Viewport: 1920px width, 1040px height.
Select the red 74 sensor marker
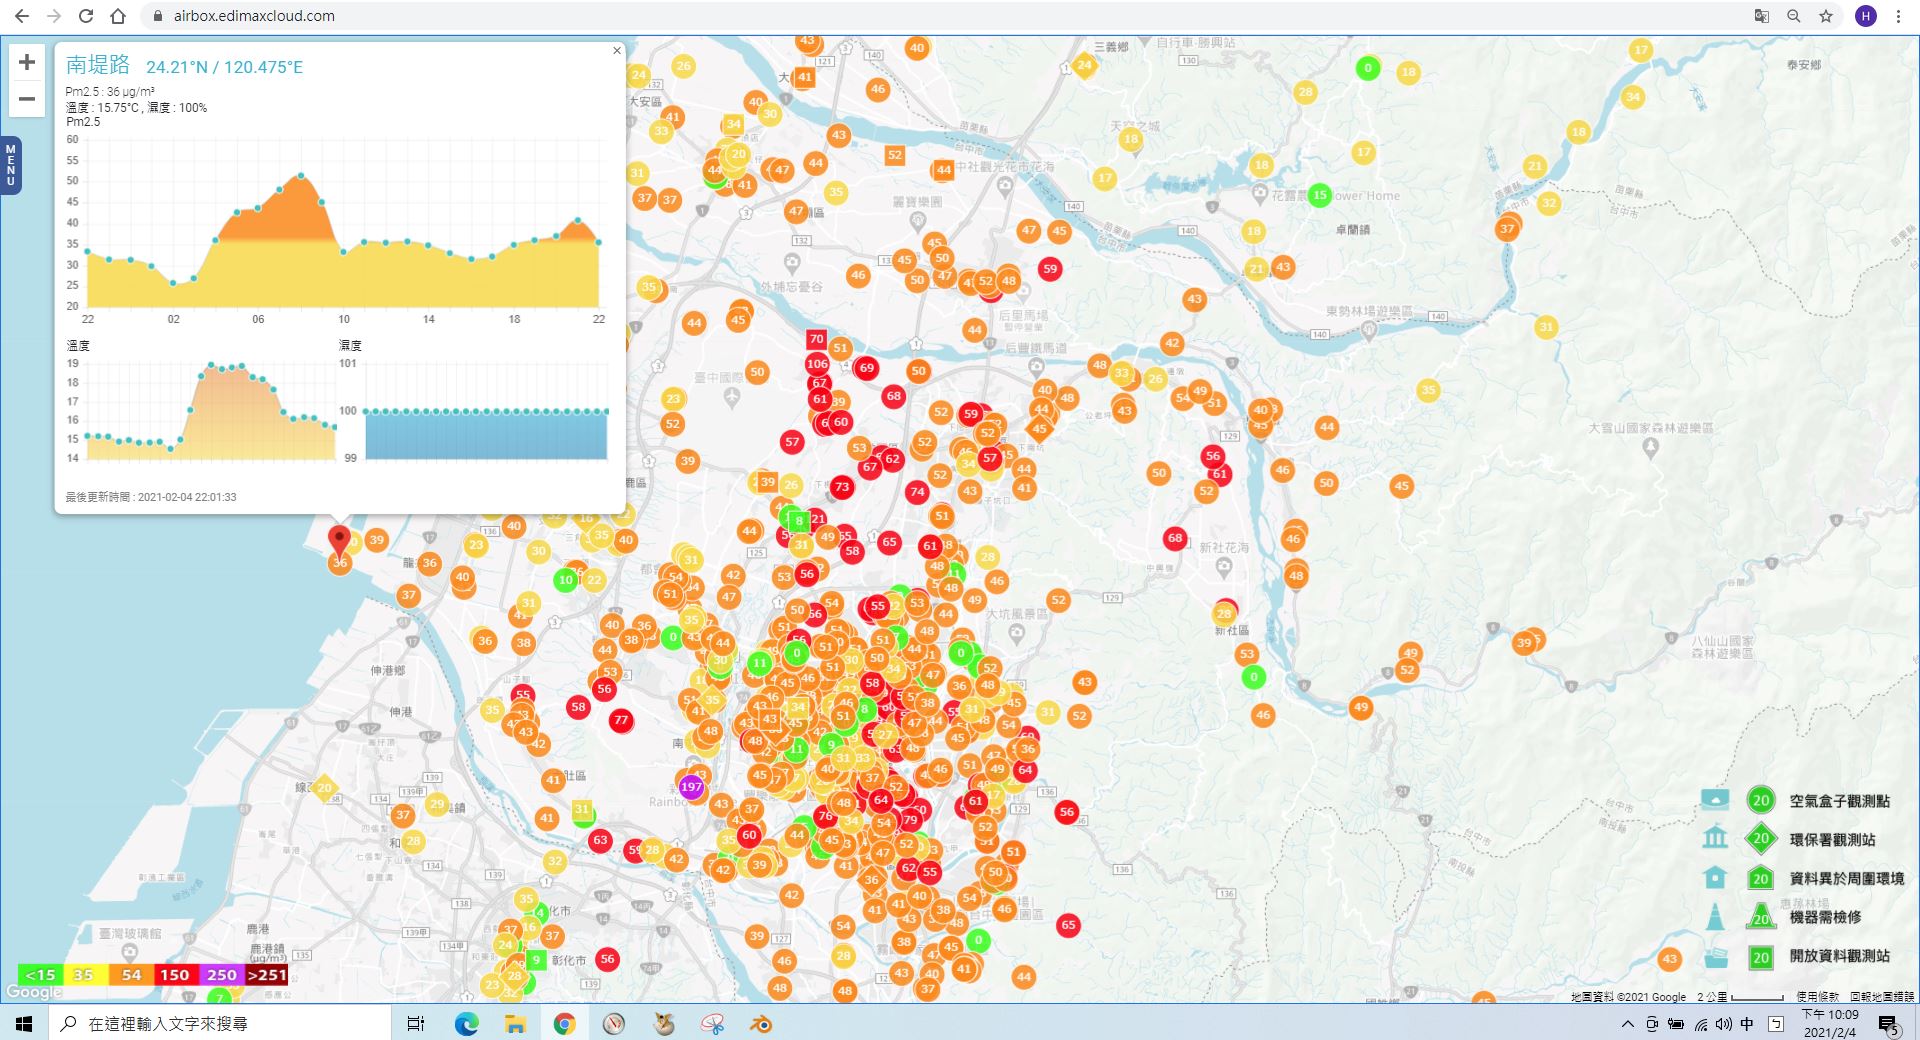[x=917, y=491]
